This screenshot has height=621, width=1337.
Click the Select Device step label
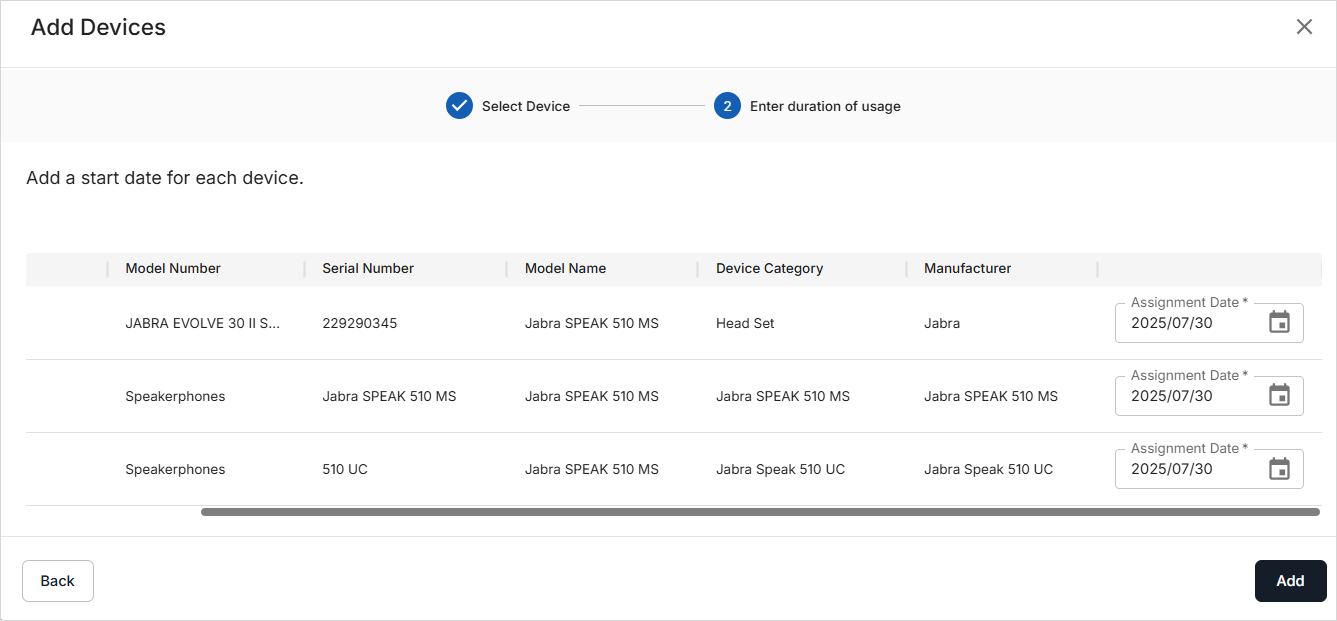coord(526,106)
